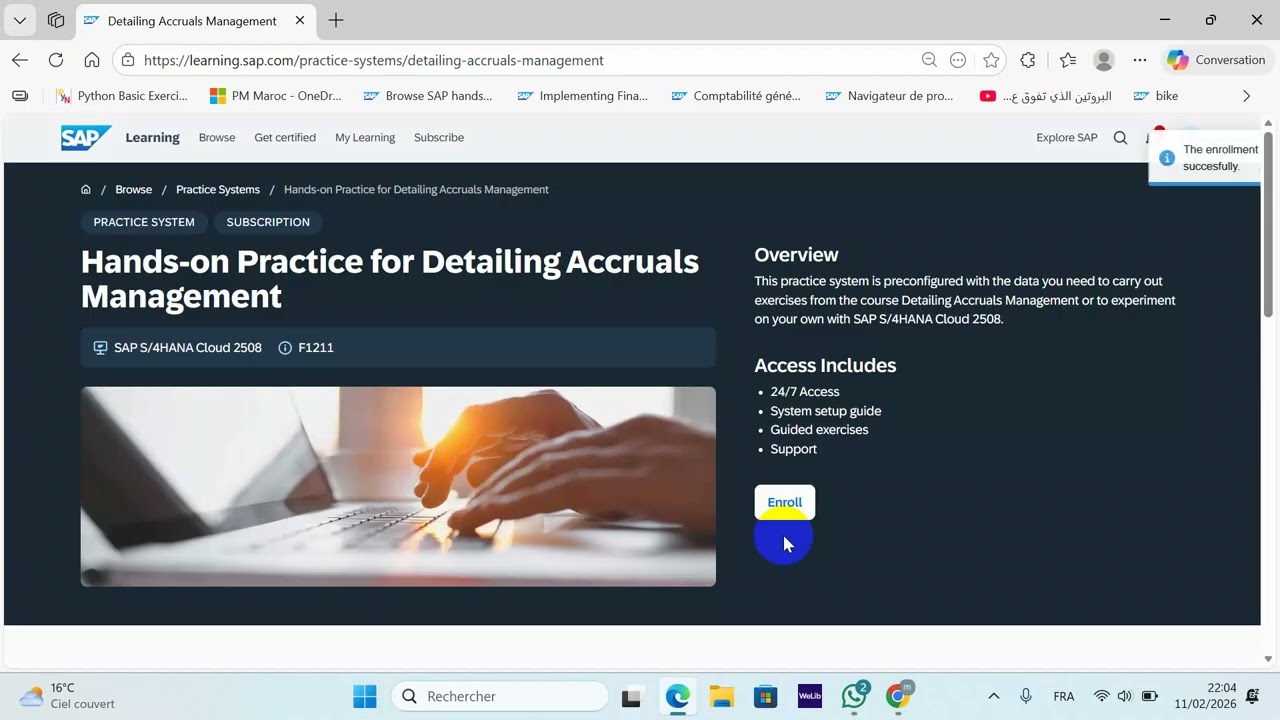The image size is (1280, 720).
Task: Click the '24/7 Access' list item
Action: [x=805, y=392]
